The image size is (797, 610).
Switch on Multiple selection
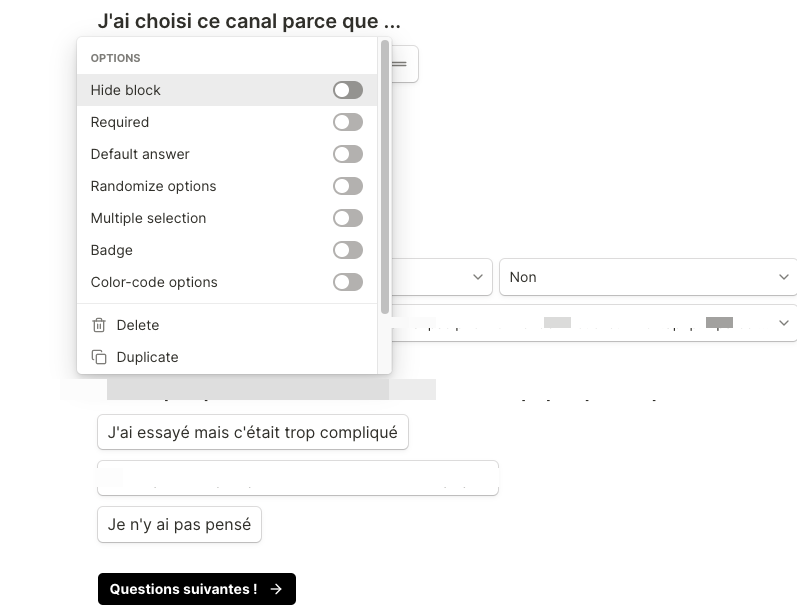pos(348,218)
